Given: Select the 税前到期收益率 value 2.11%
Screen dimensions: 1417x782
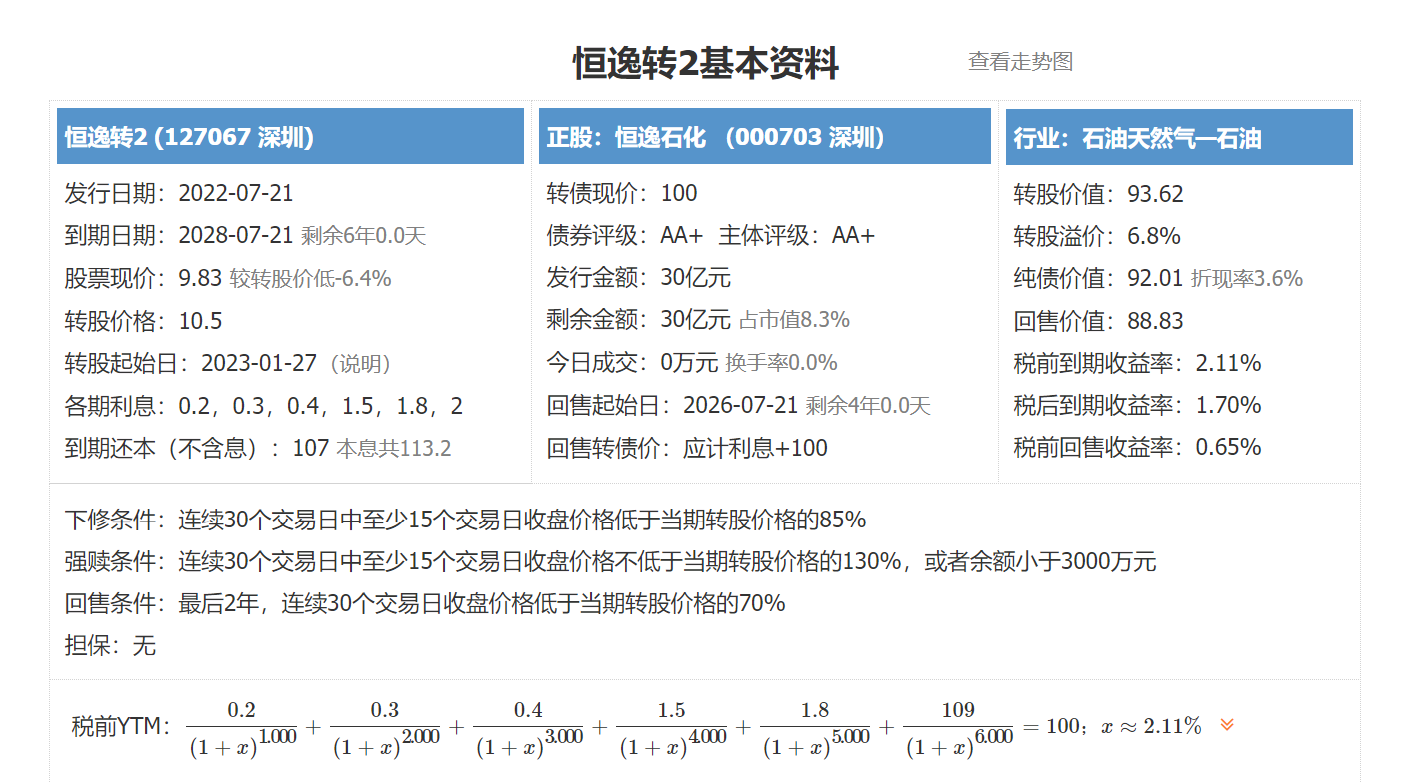Looking at the screenshot, I should point(1229,363).
